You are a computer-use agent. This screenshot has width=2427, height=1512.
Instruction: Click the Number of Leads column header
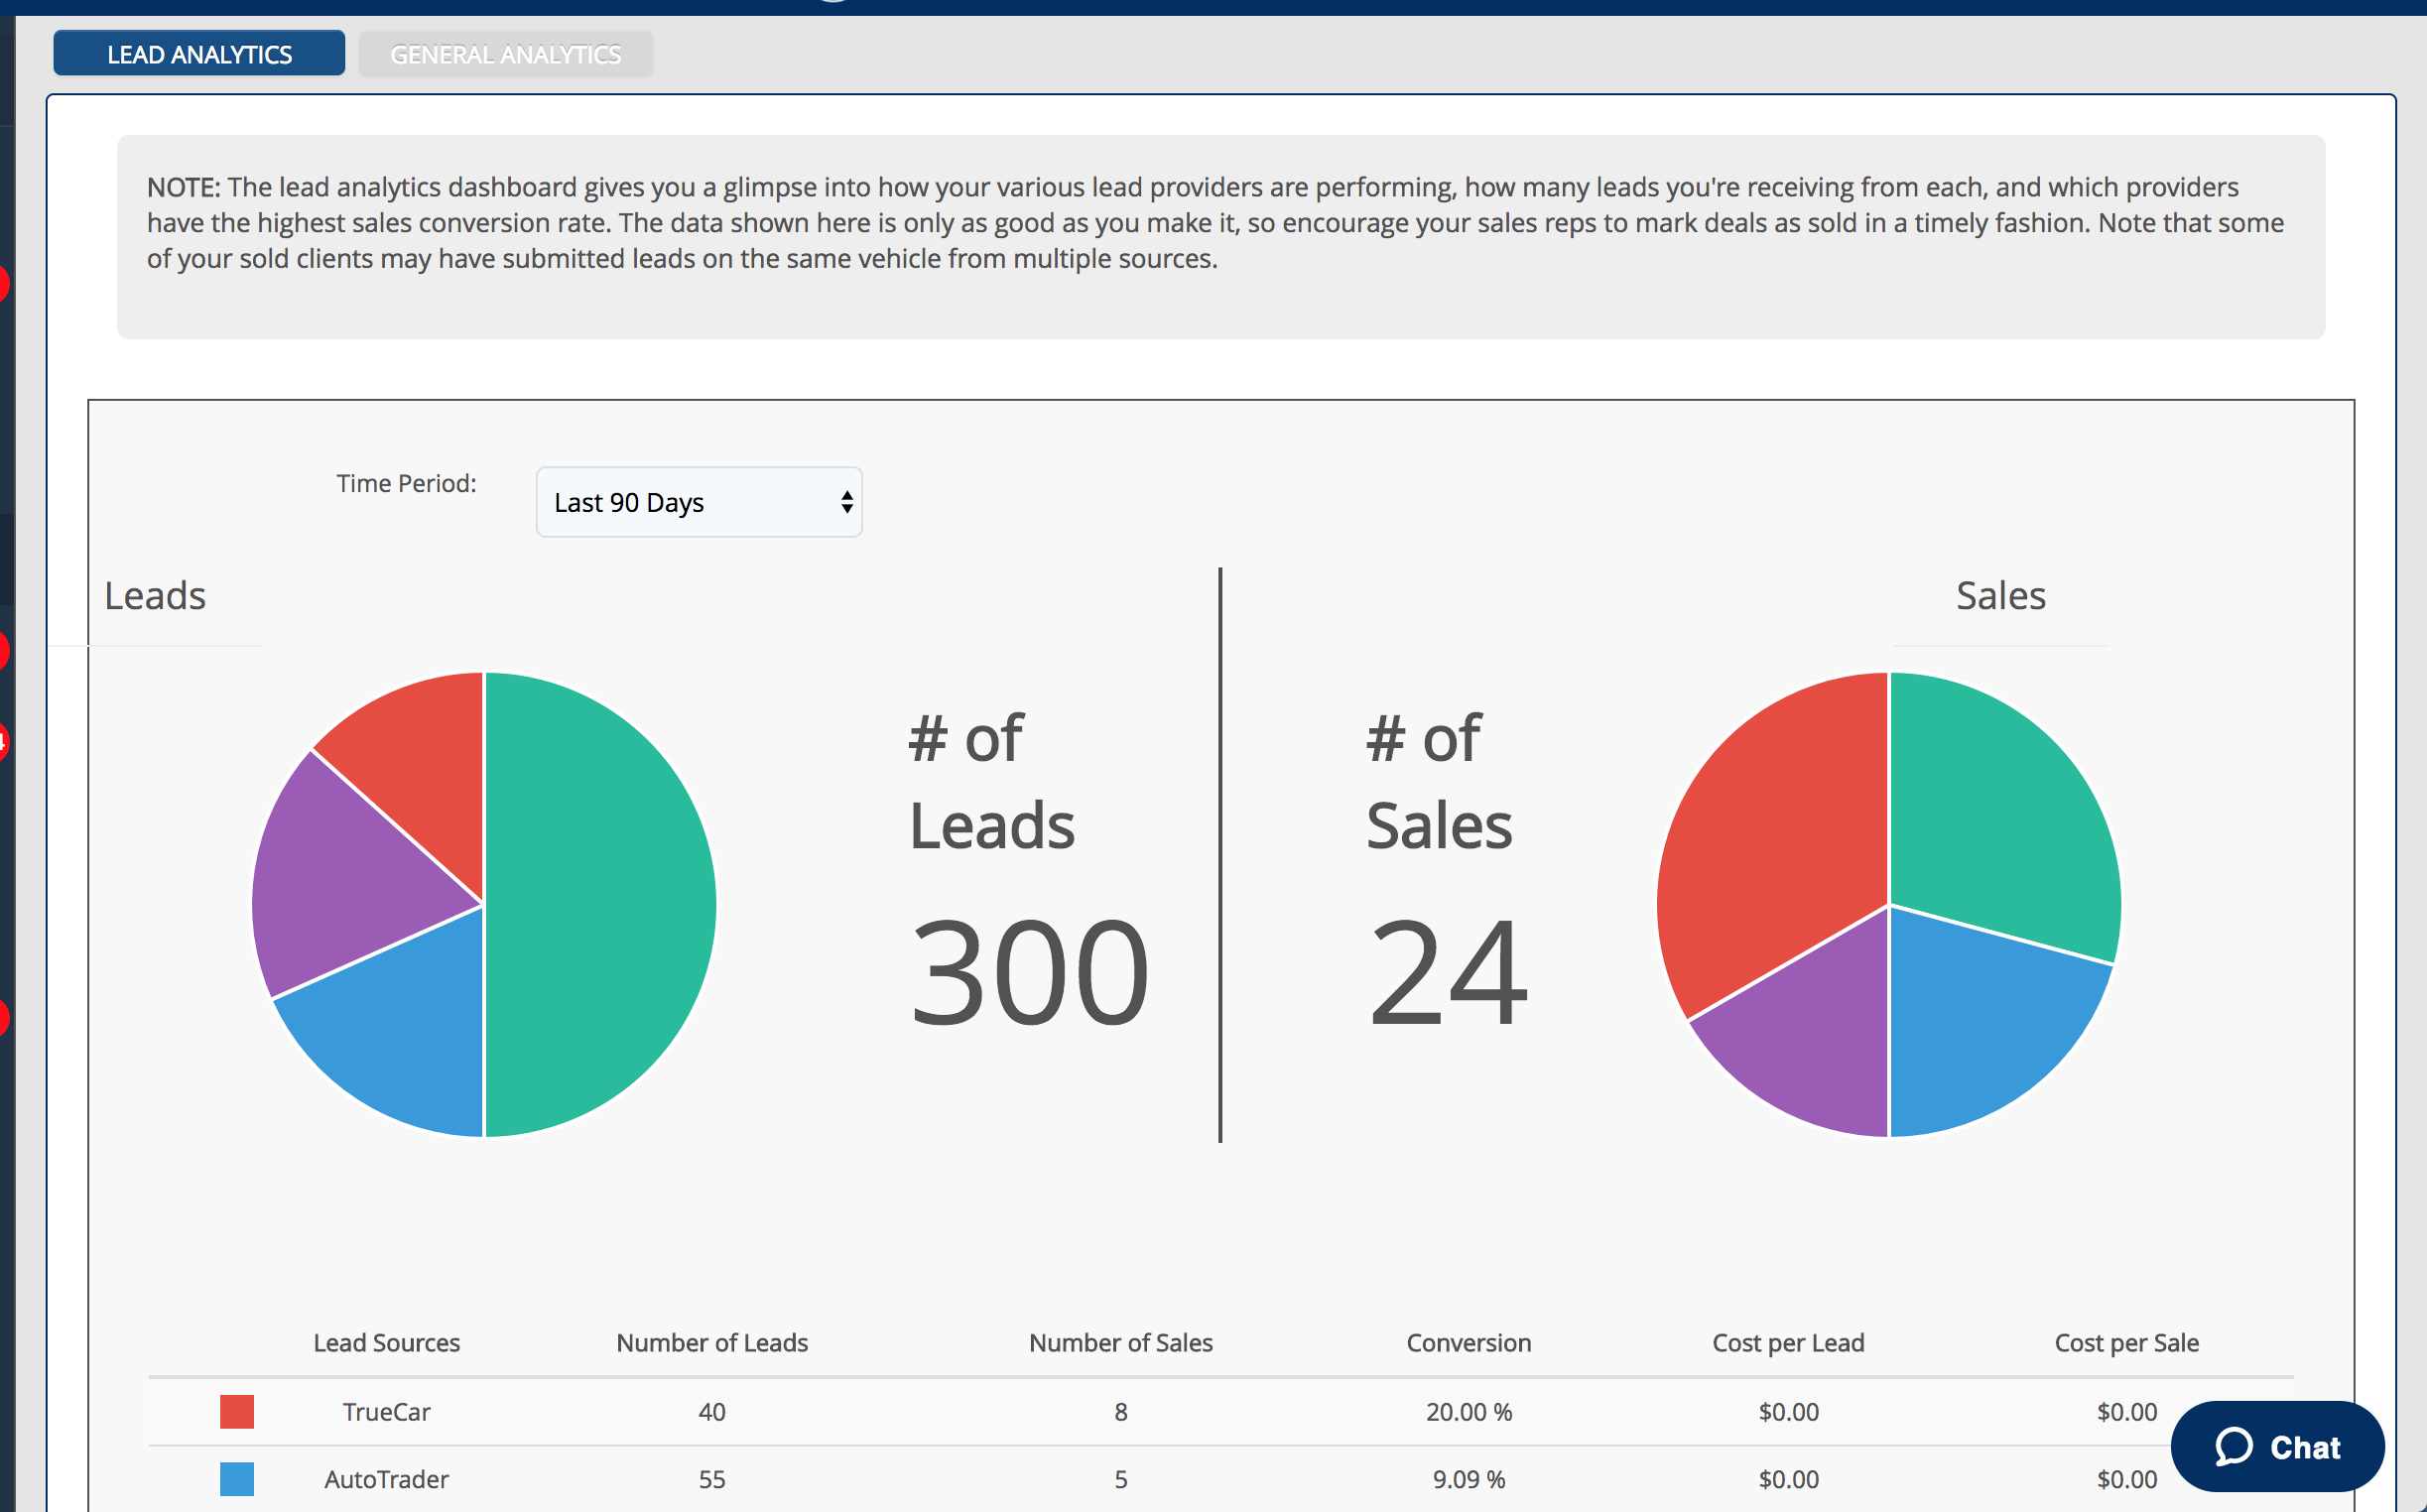pyautogui.click(x=711, y=1342)
